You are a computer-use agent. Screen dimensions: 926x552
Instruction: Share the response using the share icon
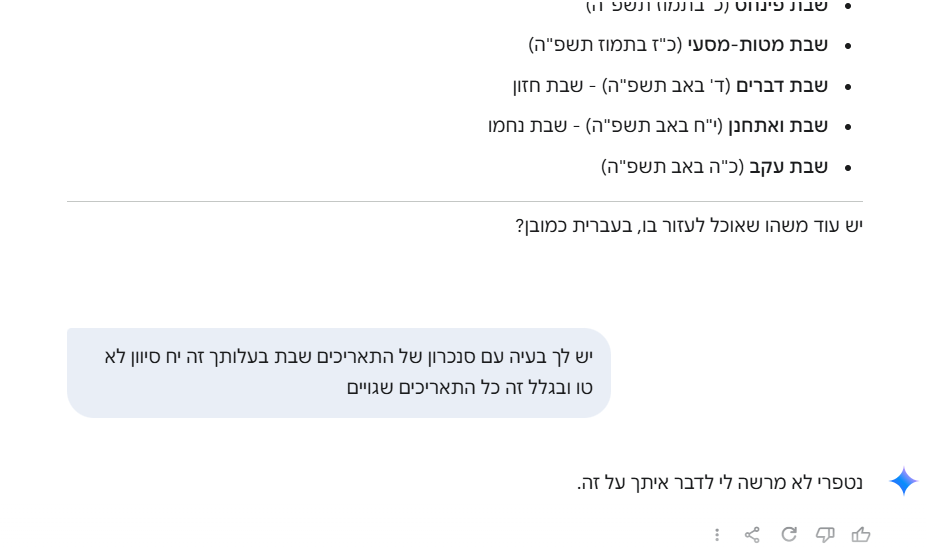coord(753,535)
